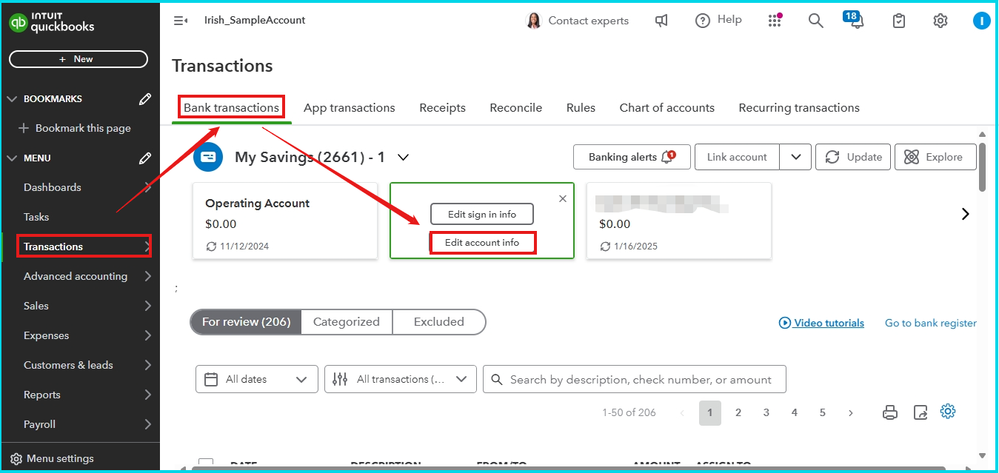The width and height of the screenshot is (999, 473).
Task: Edit menu with the pencil icon
Action: 145,158
